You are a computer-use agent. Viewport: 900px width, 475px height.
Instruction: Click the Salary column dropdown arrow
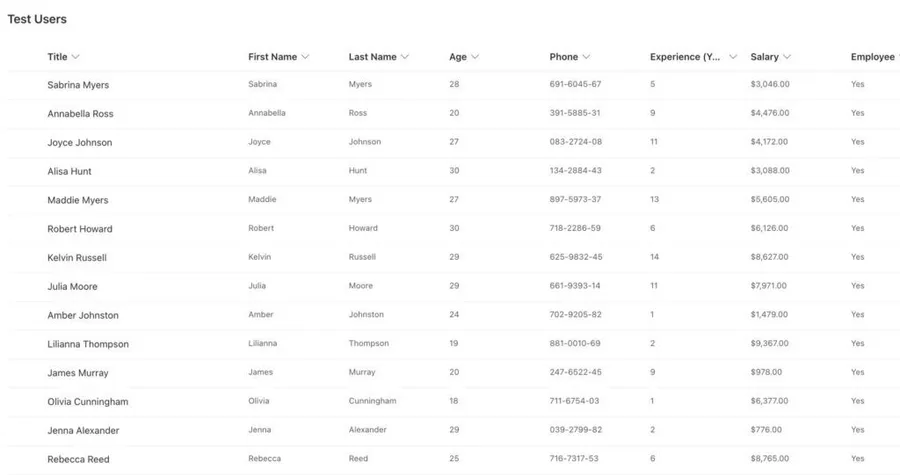point(788,57)
